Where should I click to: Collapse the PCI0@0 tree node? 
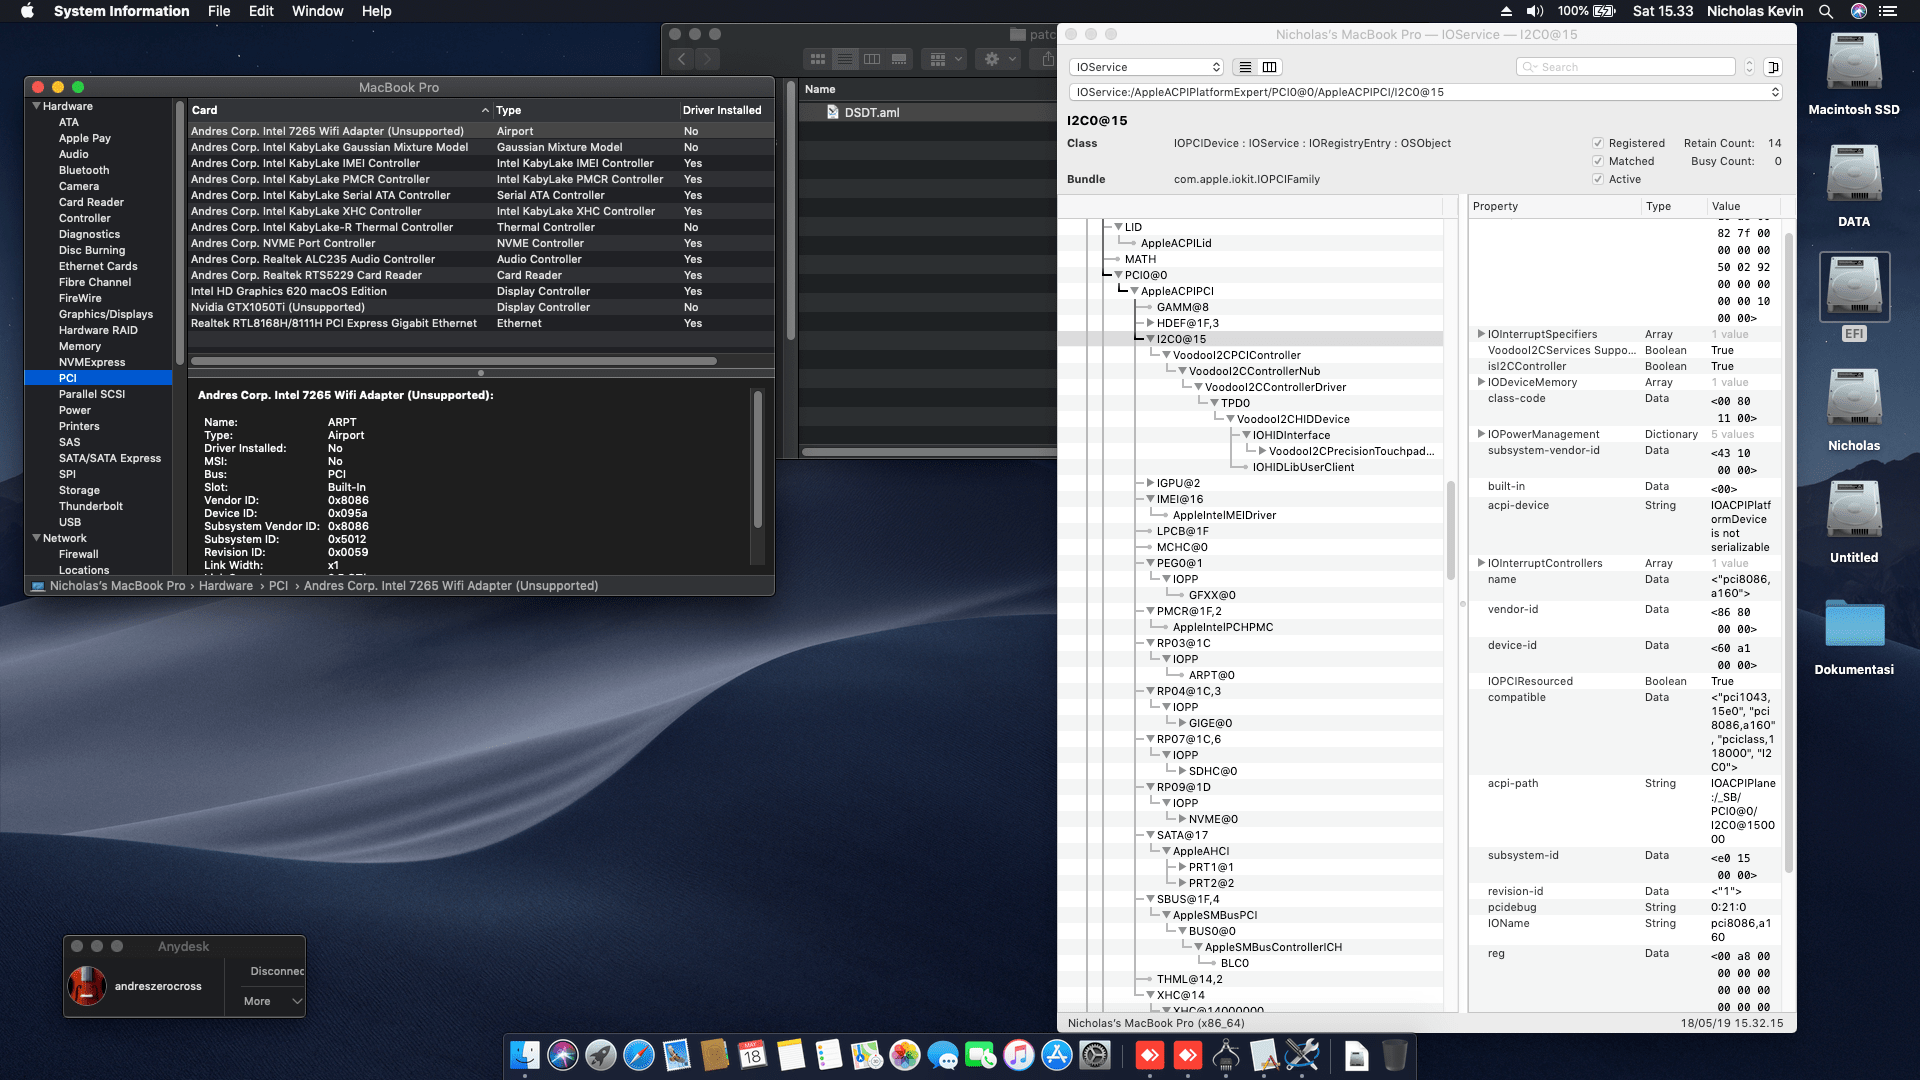[1118, 274]
